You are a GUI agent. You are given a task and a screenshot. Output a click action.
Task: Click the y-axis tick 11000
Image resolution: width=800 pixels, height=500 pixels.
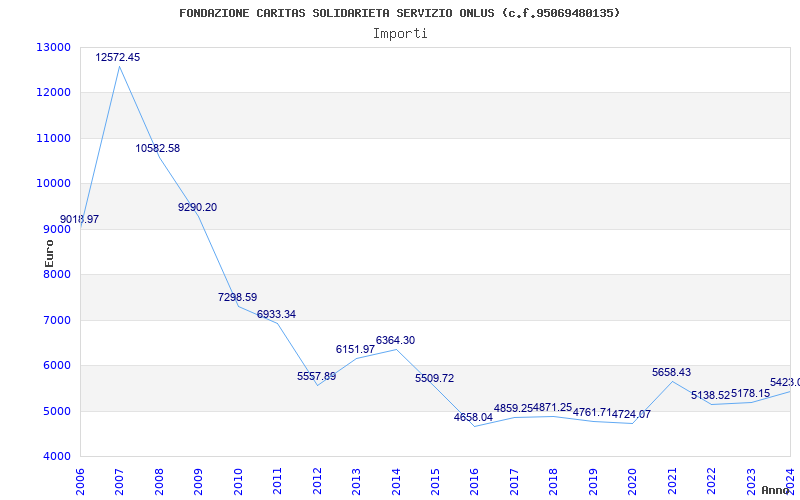point(53,138)
